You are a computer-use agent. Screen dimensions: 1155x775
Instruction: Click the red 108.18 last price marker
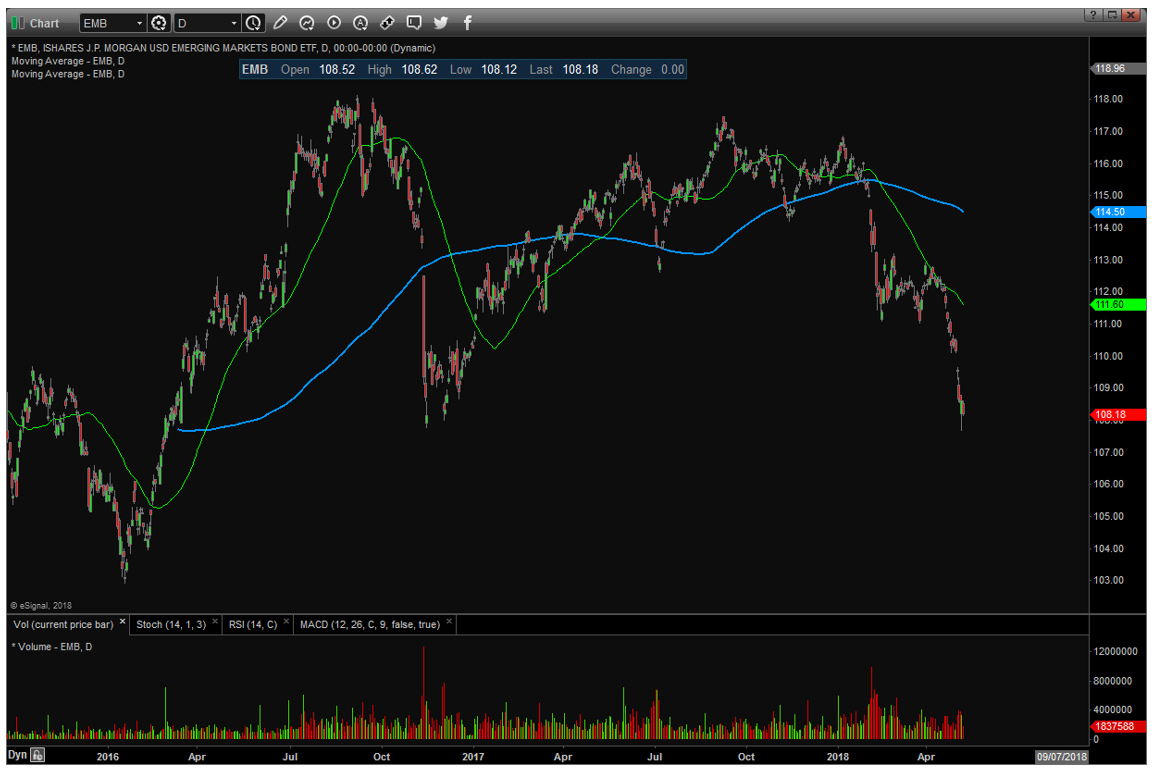[x=1116, y=415]
